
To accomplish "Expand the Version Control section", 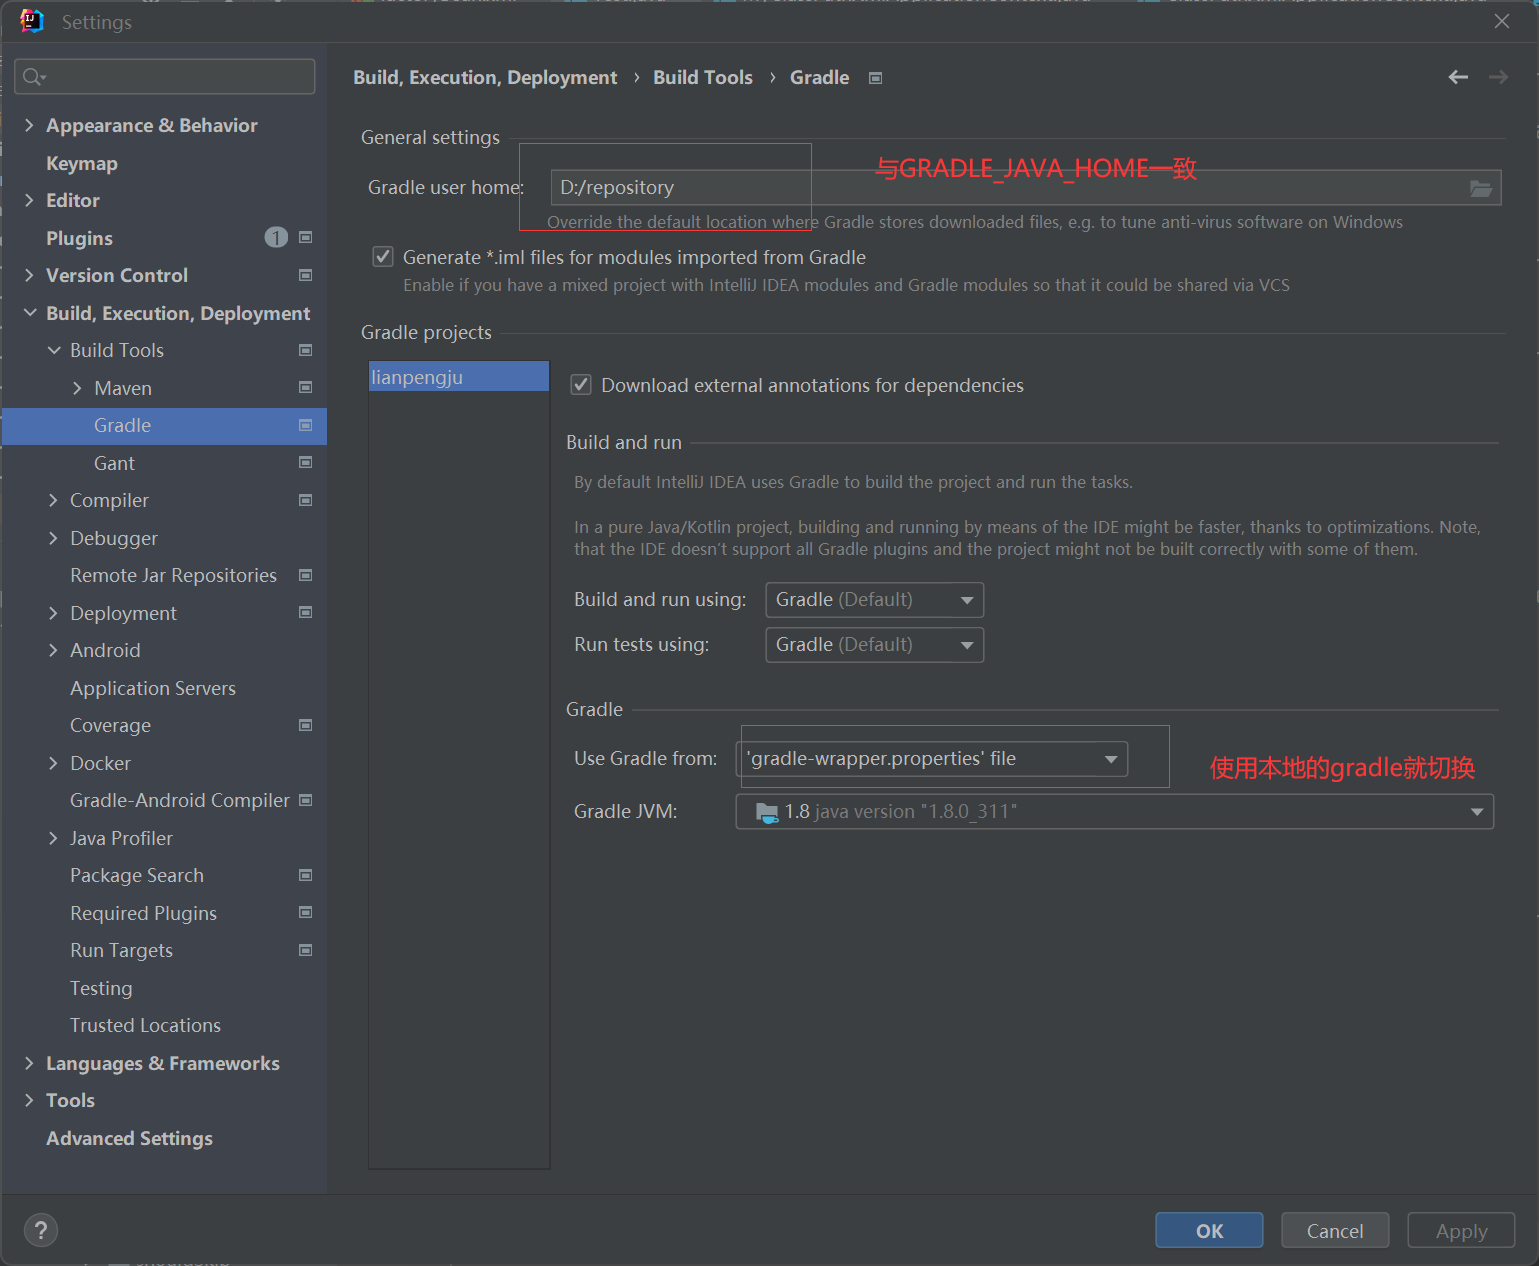I will pos(29,275).
